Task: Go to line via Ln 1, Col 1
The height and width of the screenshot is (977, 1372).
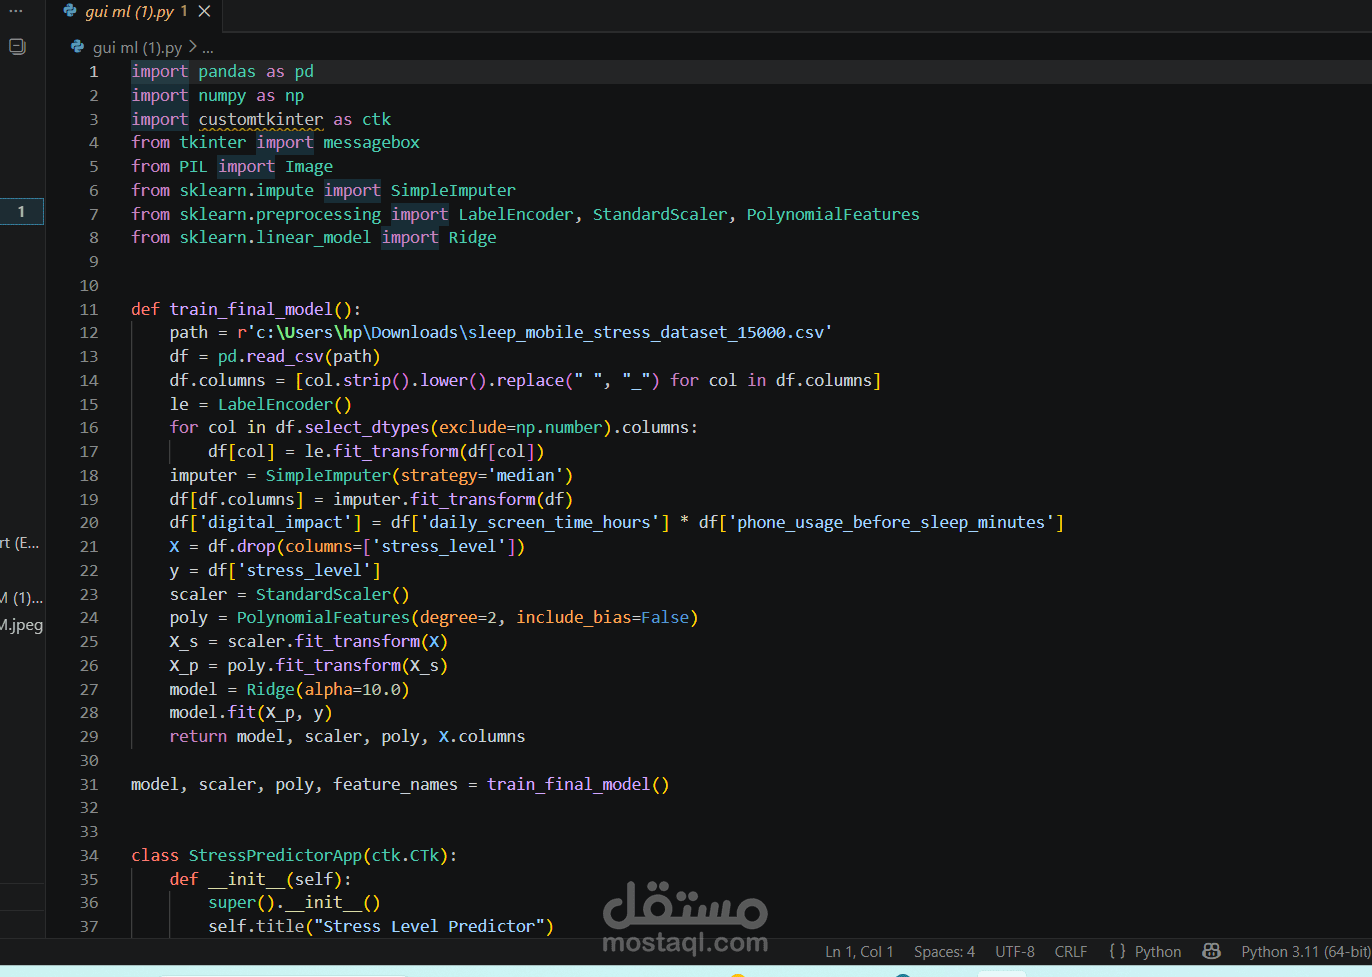Action: 859,951
